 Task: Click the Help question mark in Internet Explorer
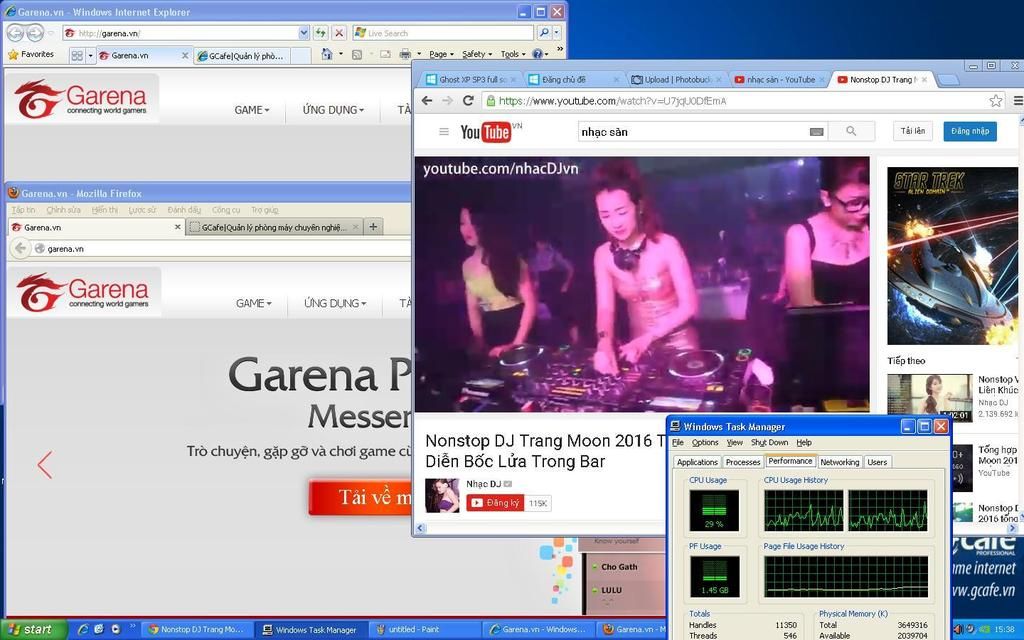click(537, 54)
